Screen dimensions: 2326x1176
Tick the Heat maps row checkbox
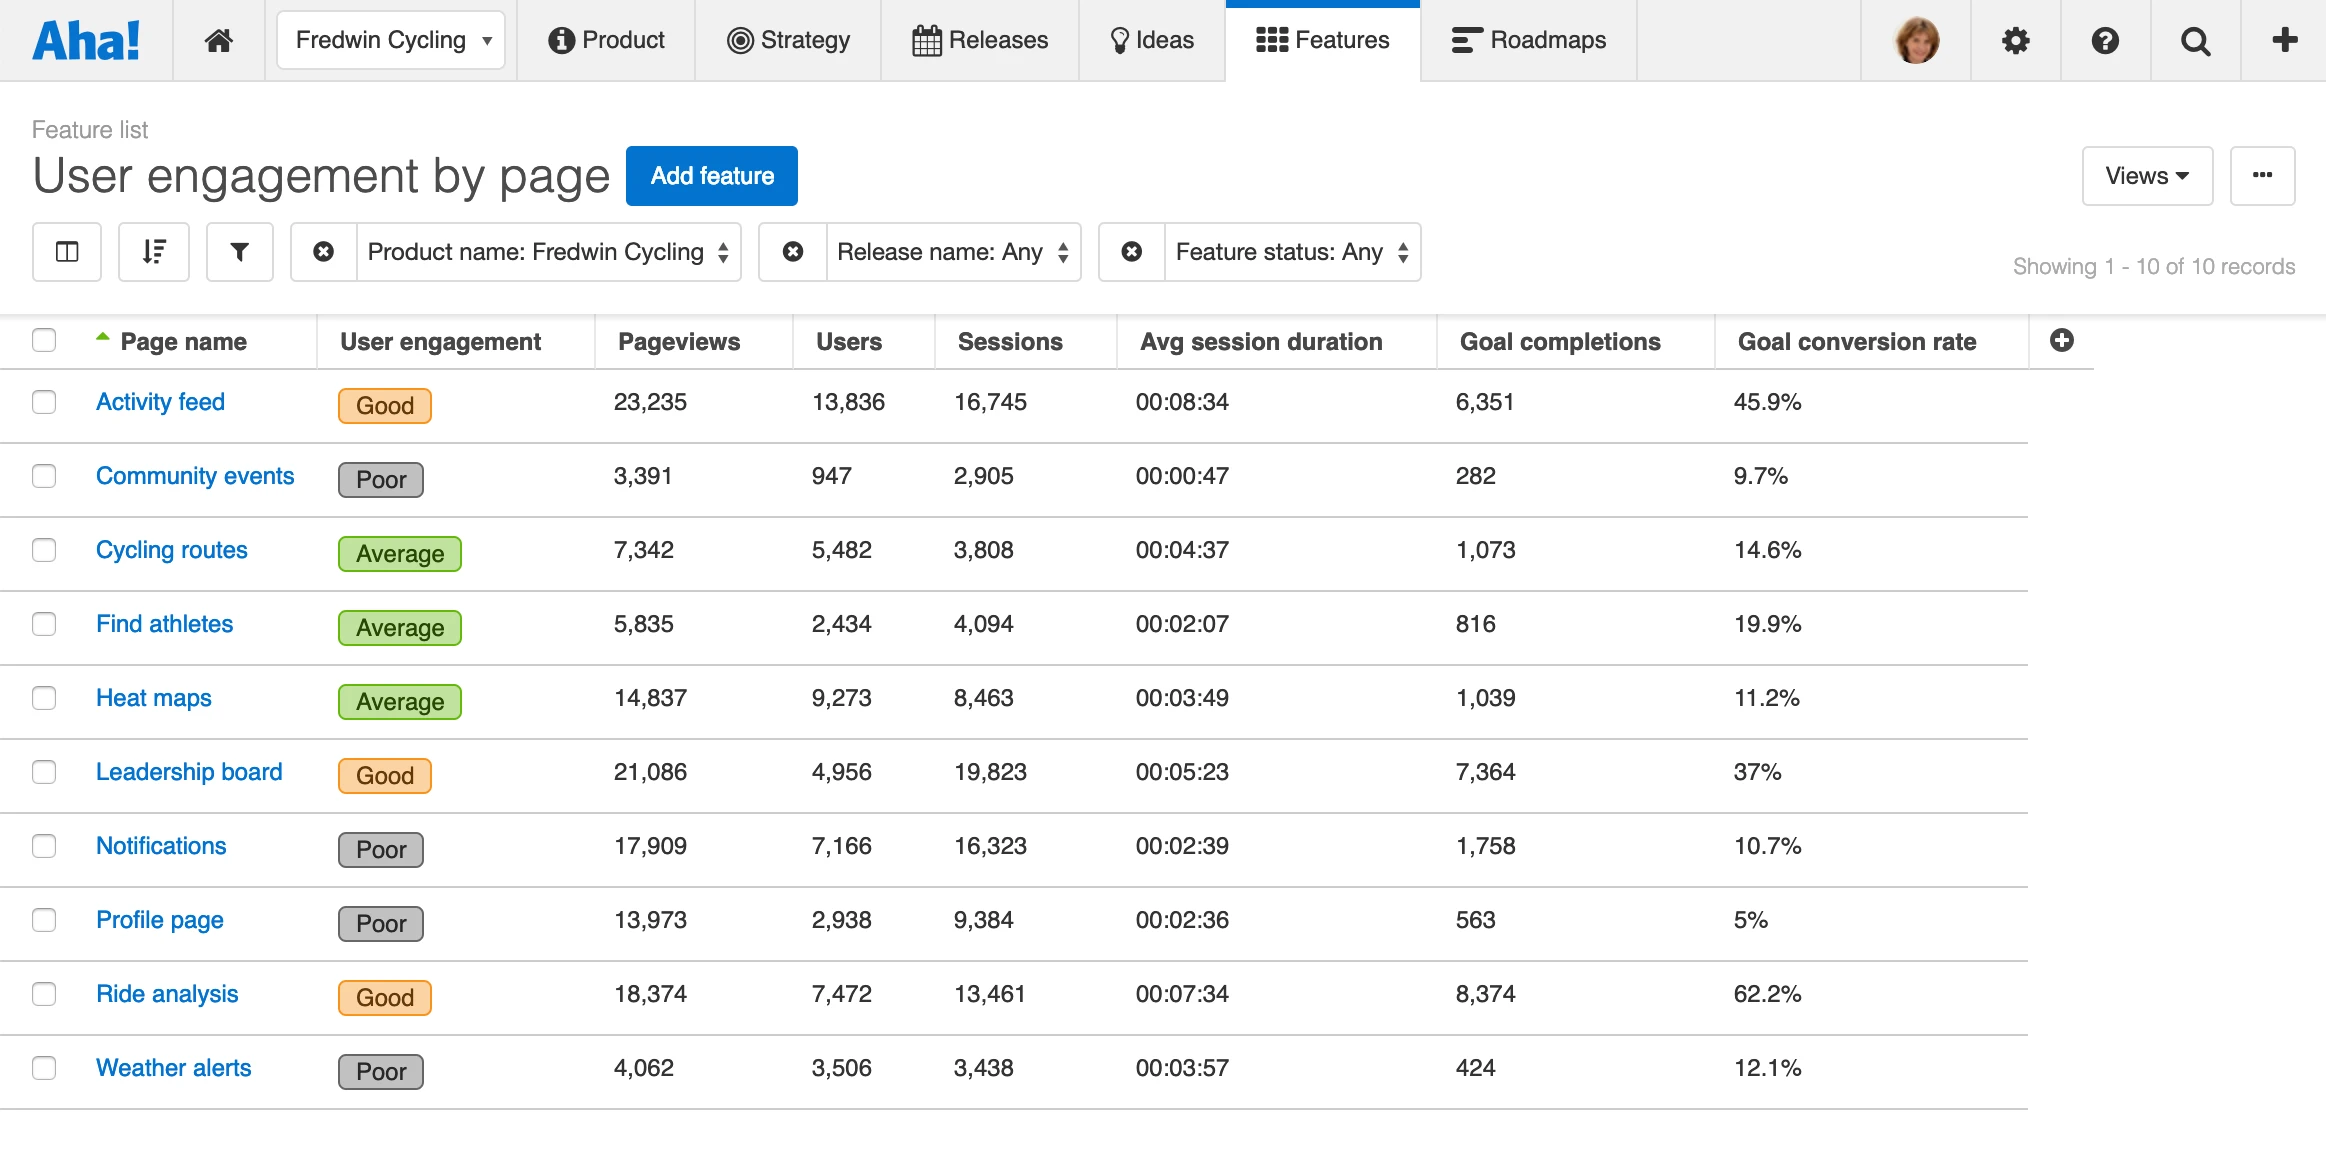(44, 698)
